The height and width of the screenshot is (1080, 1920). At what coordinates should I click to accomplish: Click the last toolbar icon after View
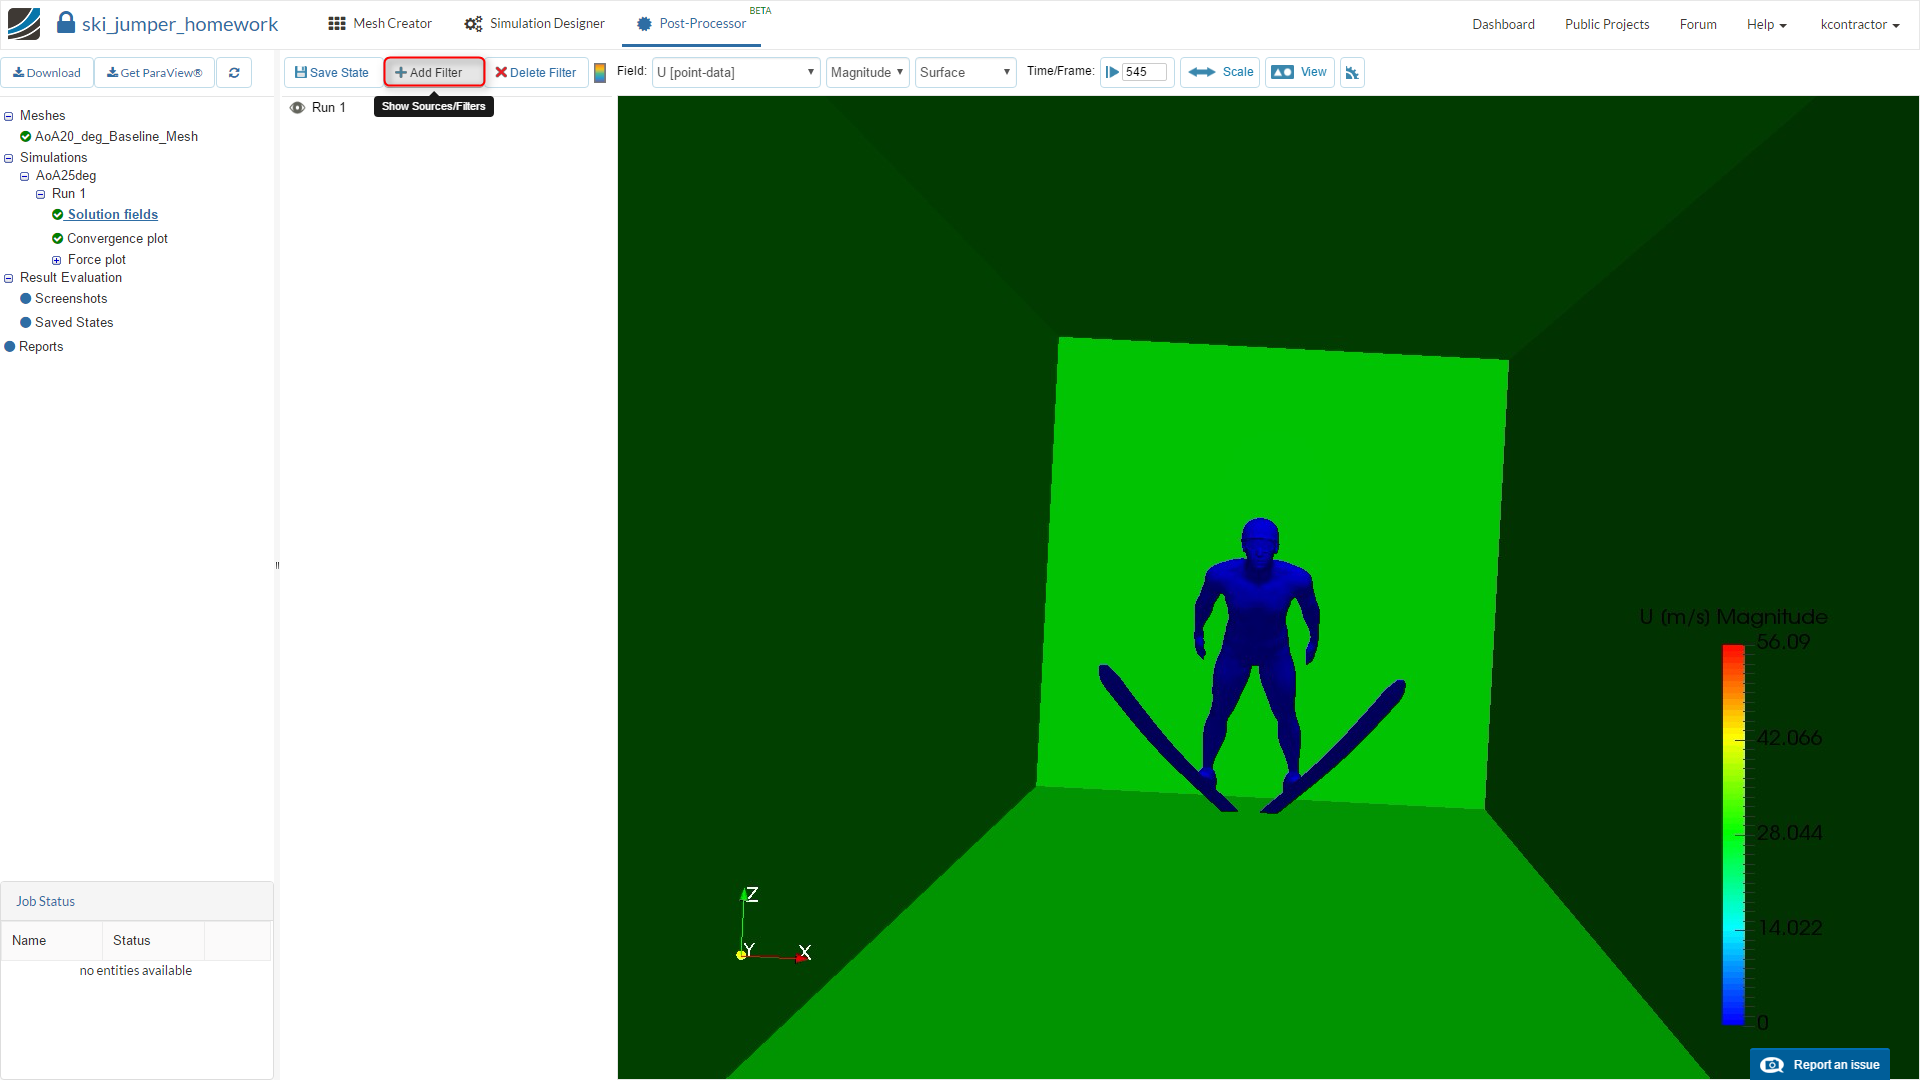coord(1352,73)
